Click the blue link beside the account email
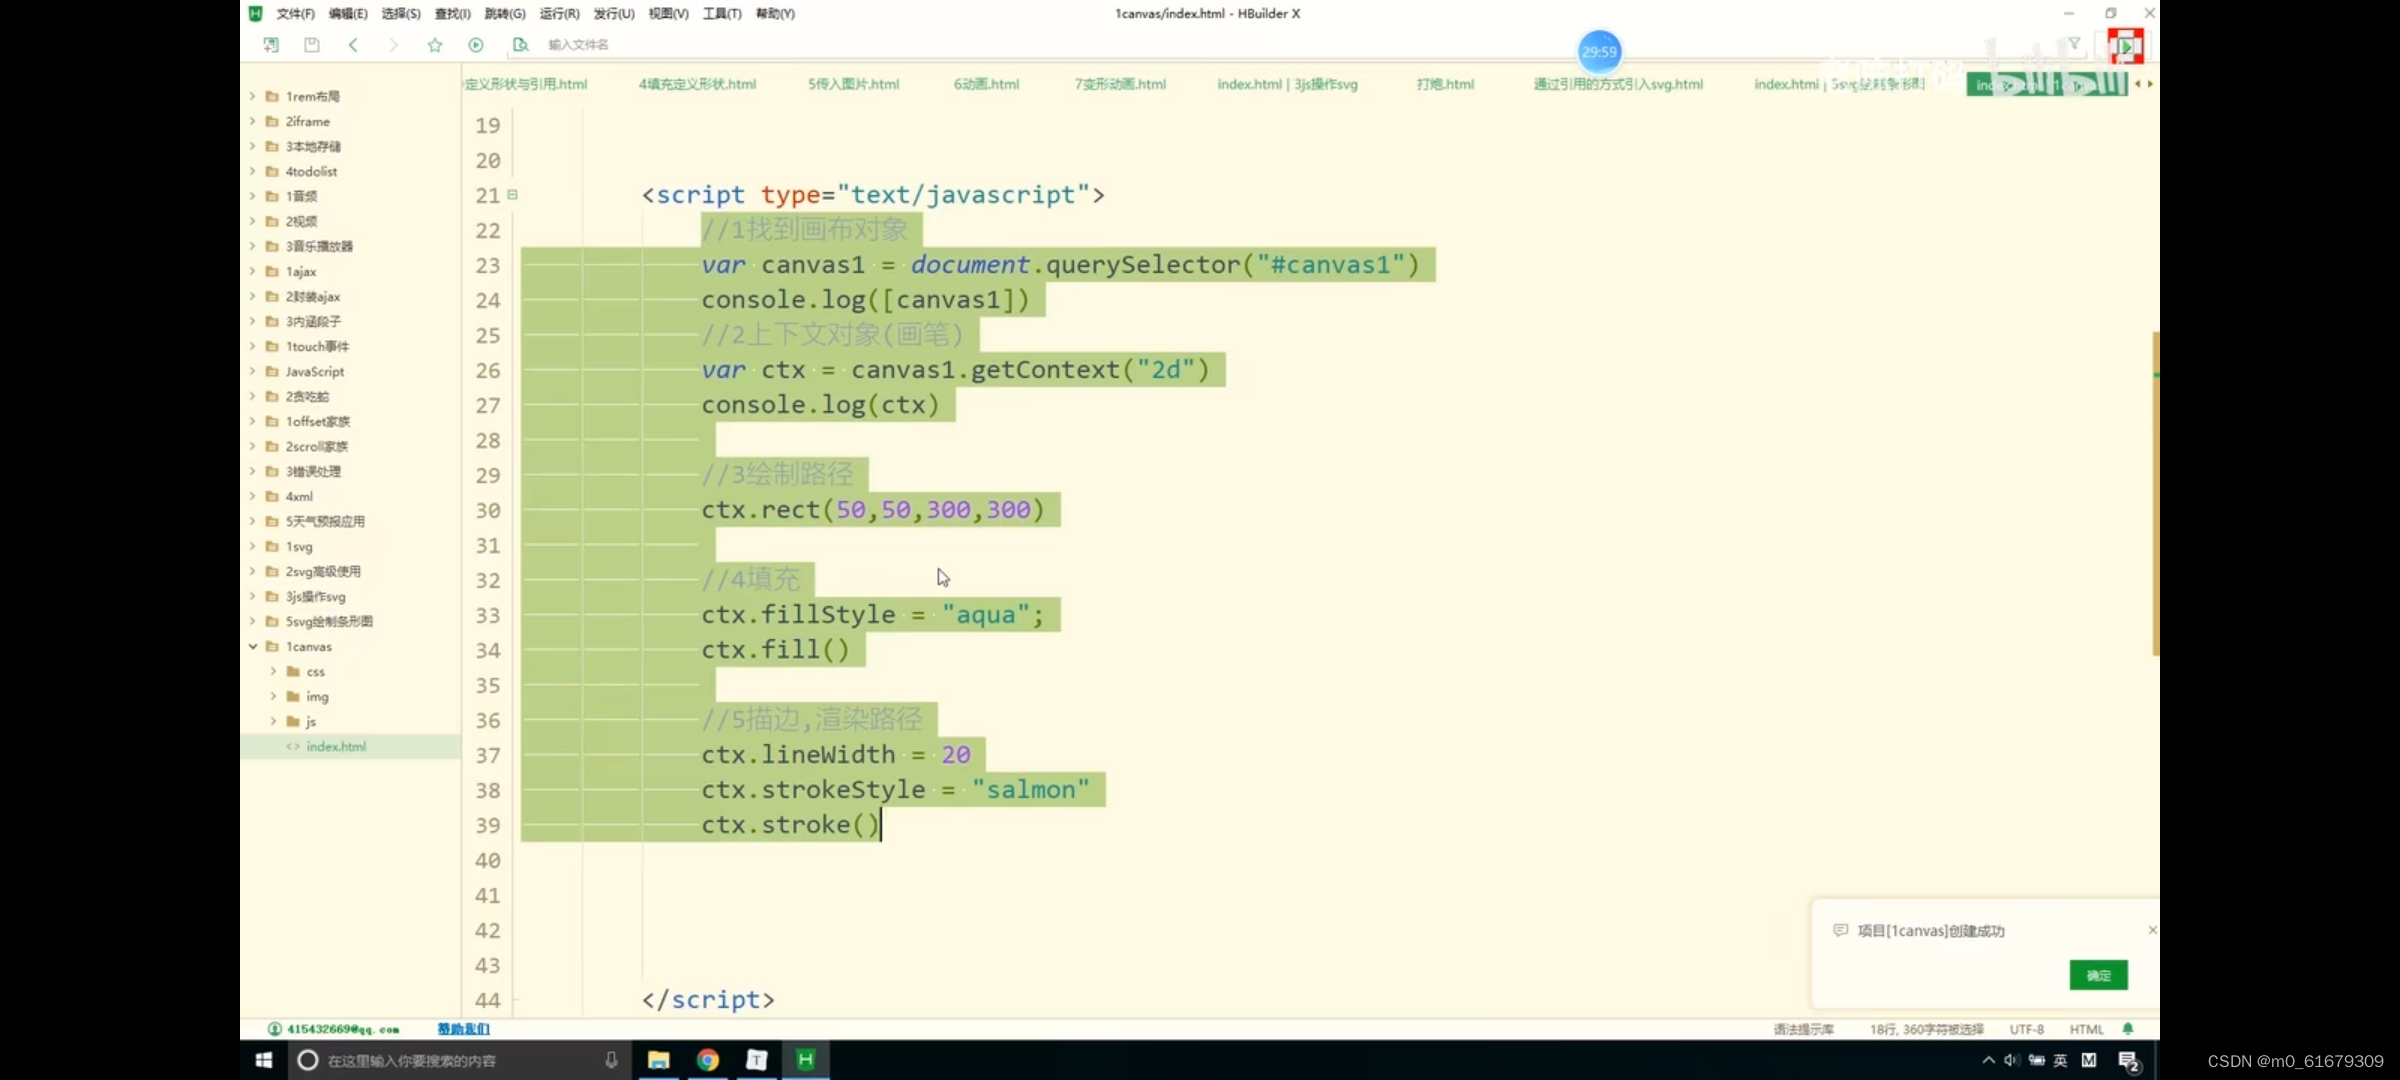 (x=463, y=1029)
